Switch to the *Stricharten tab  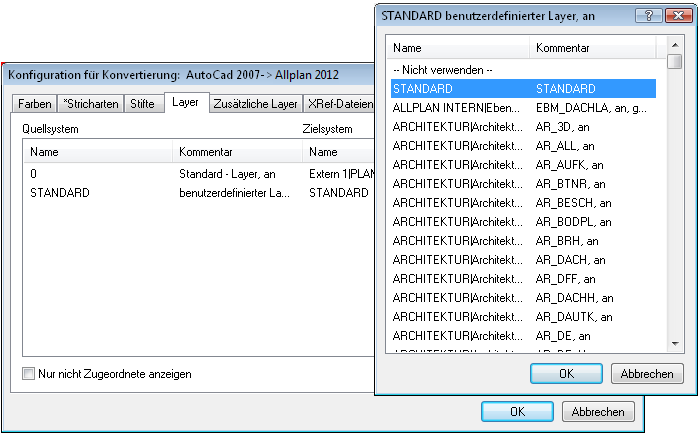[91, 104]
